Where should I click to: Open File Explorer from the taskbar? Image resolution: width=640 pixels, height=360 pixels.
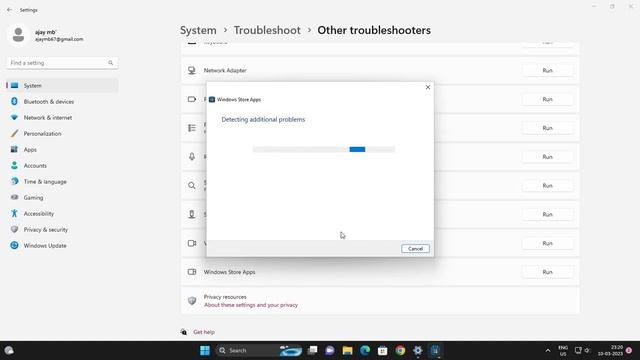click(x=347, y=350)
